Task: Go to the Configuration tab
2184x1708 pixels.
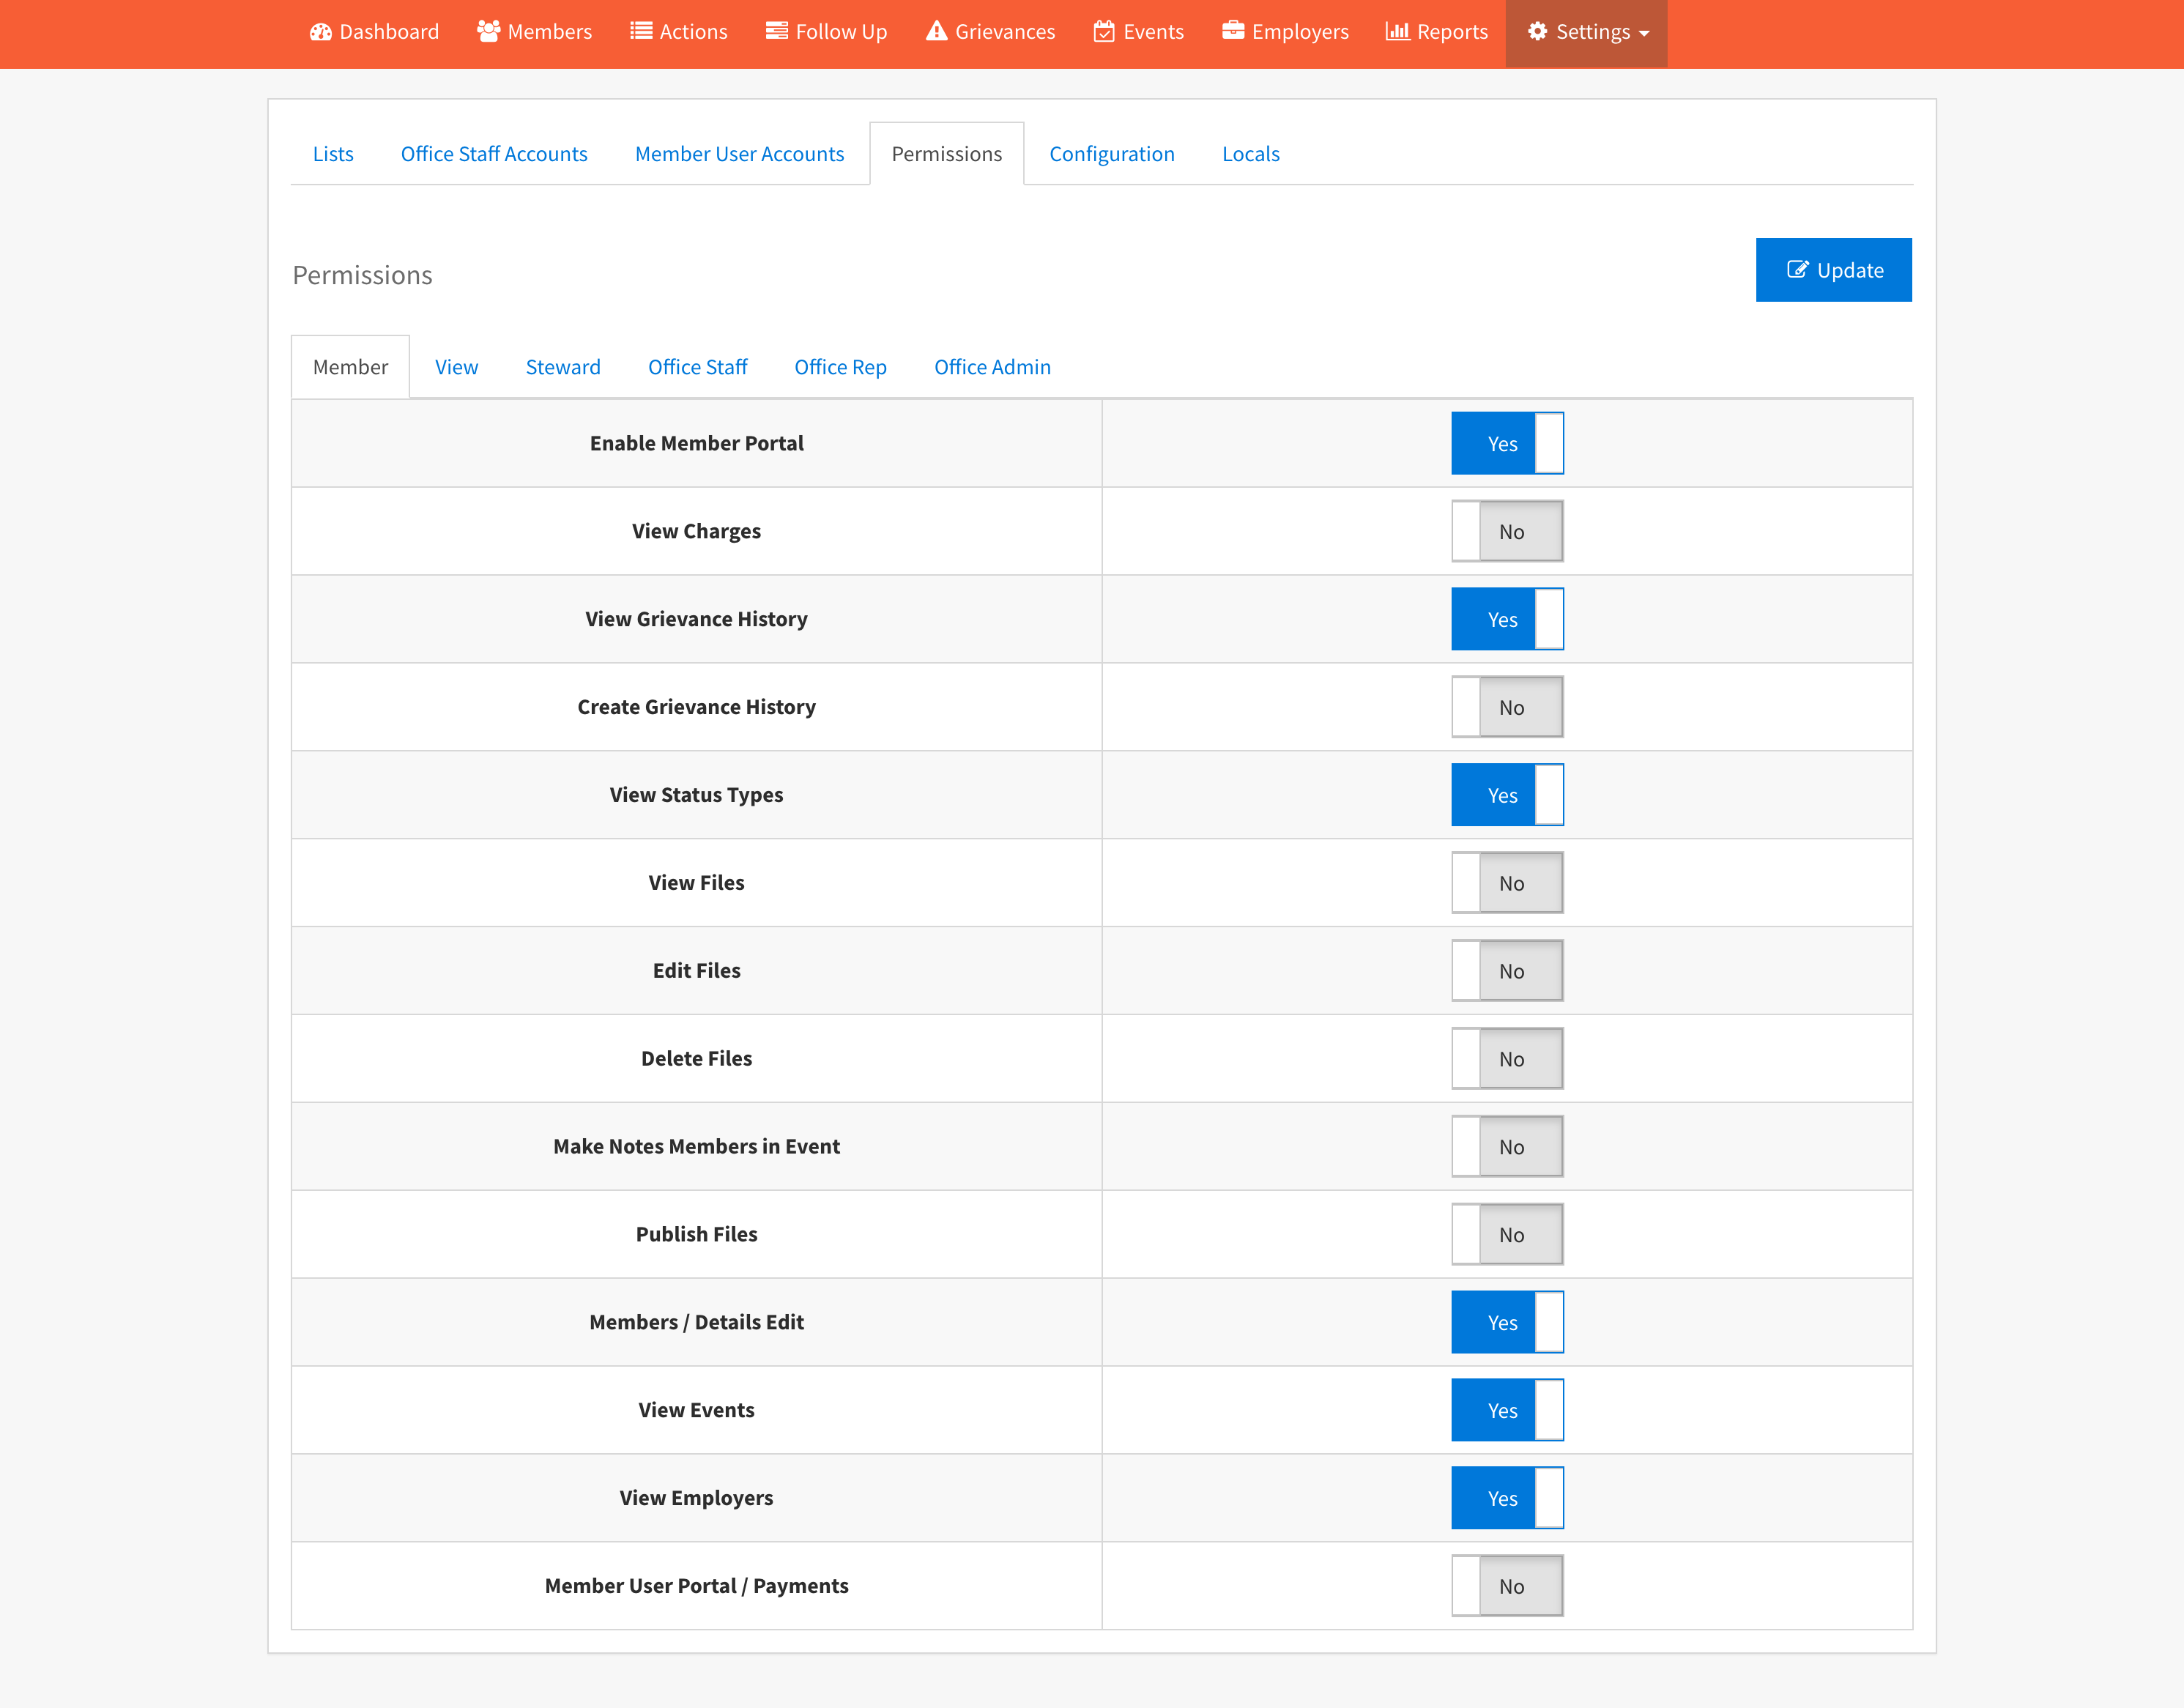Action: click(1111, 154)
